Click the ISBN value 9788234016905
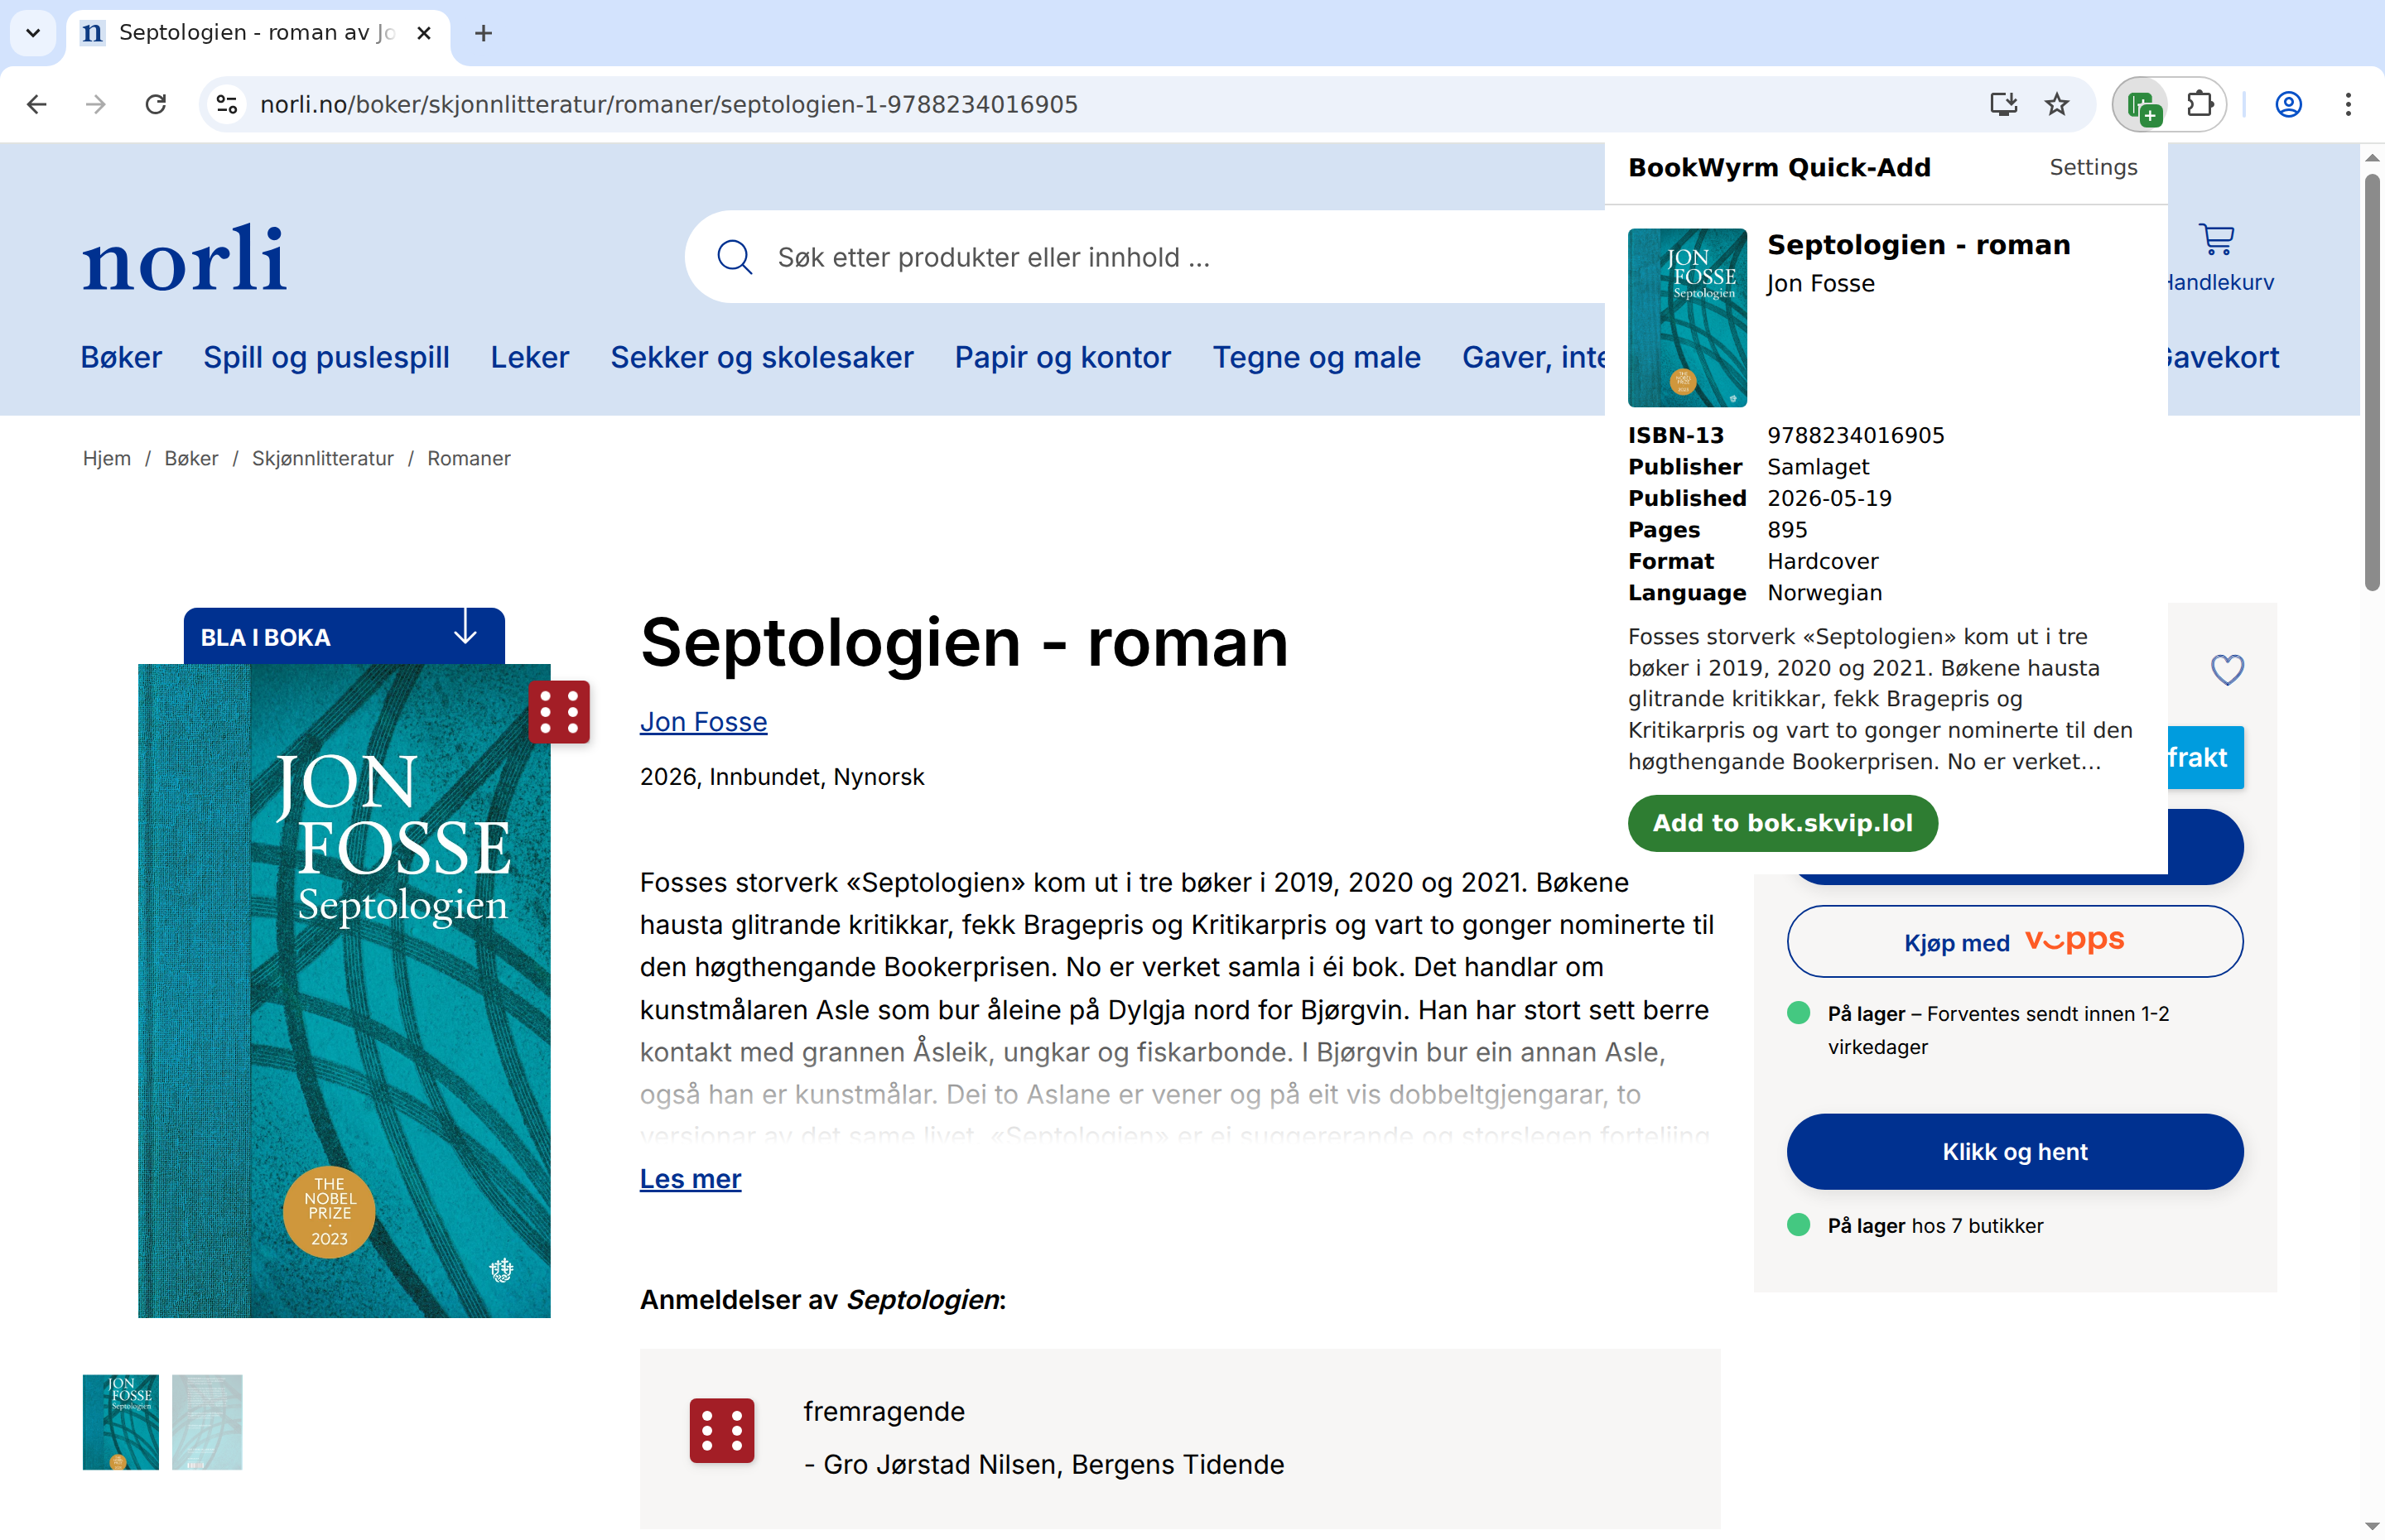The height and width of the screenshot is (1540, 2385). (1855, 435)
